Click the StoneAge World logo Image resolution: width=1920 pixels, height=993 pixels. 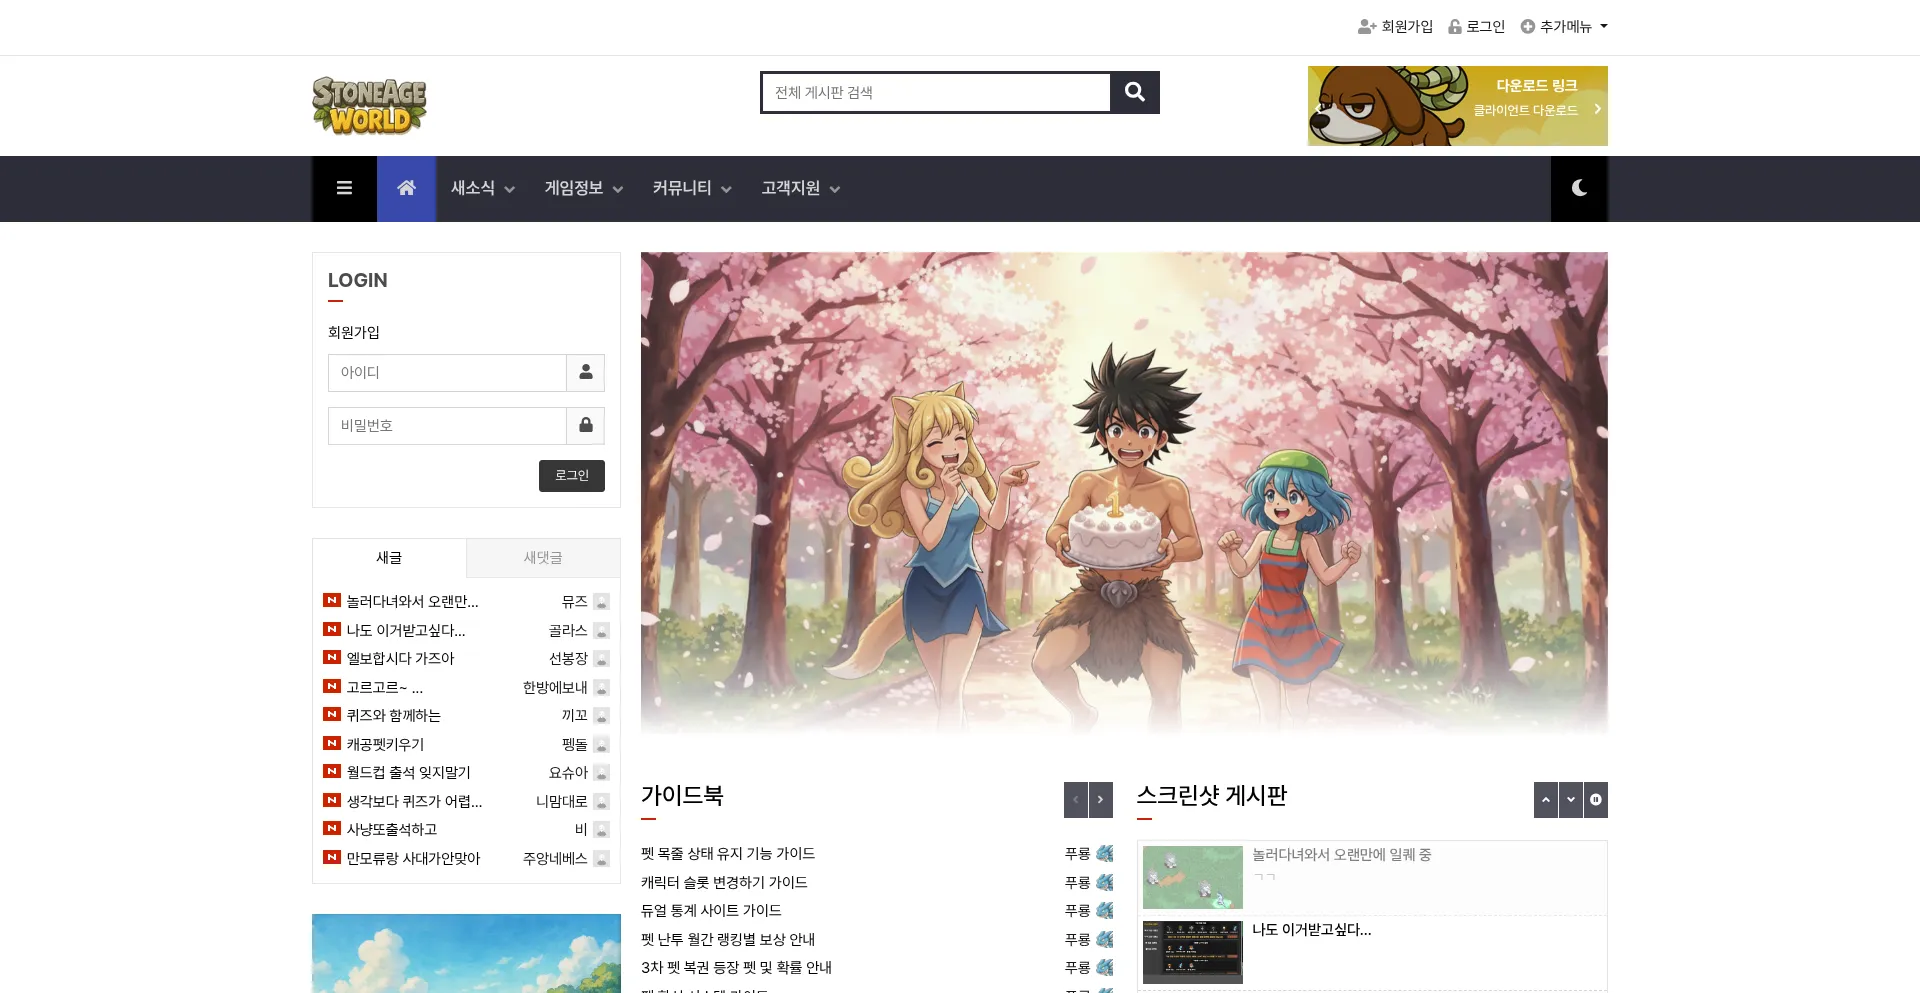click(369, 105)
